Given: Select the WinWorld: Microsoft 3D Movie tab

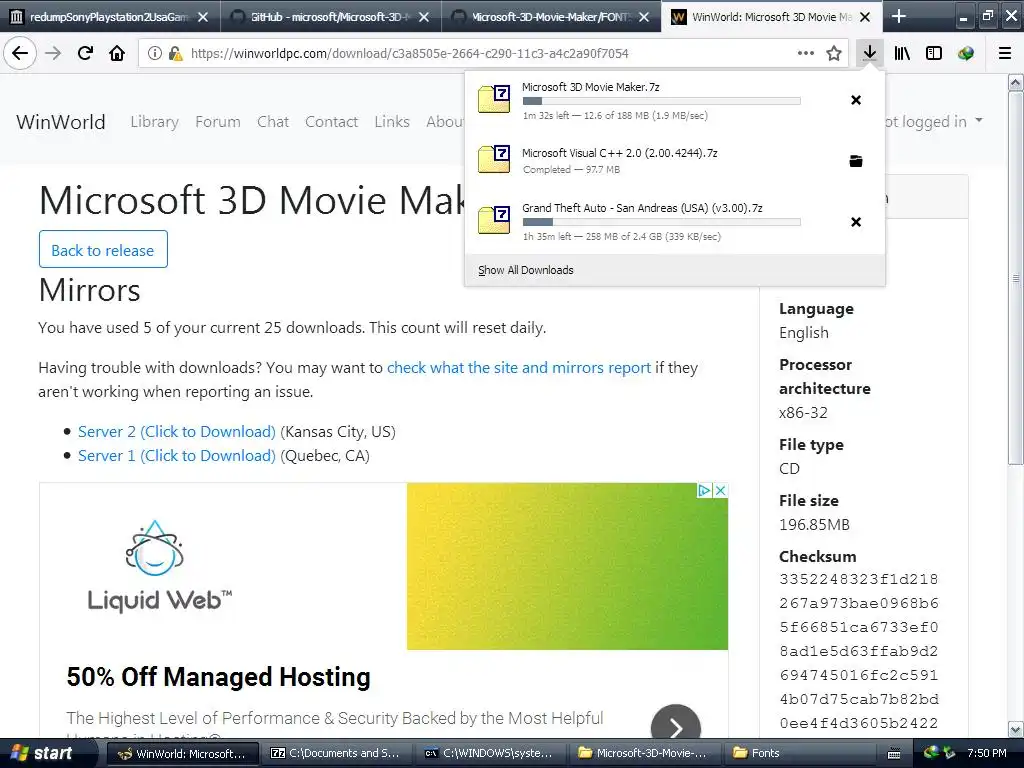Looking at the screenshot, I should (x=771, y=17).
